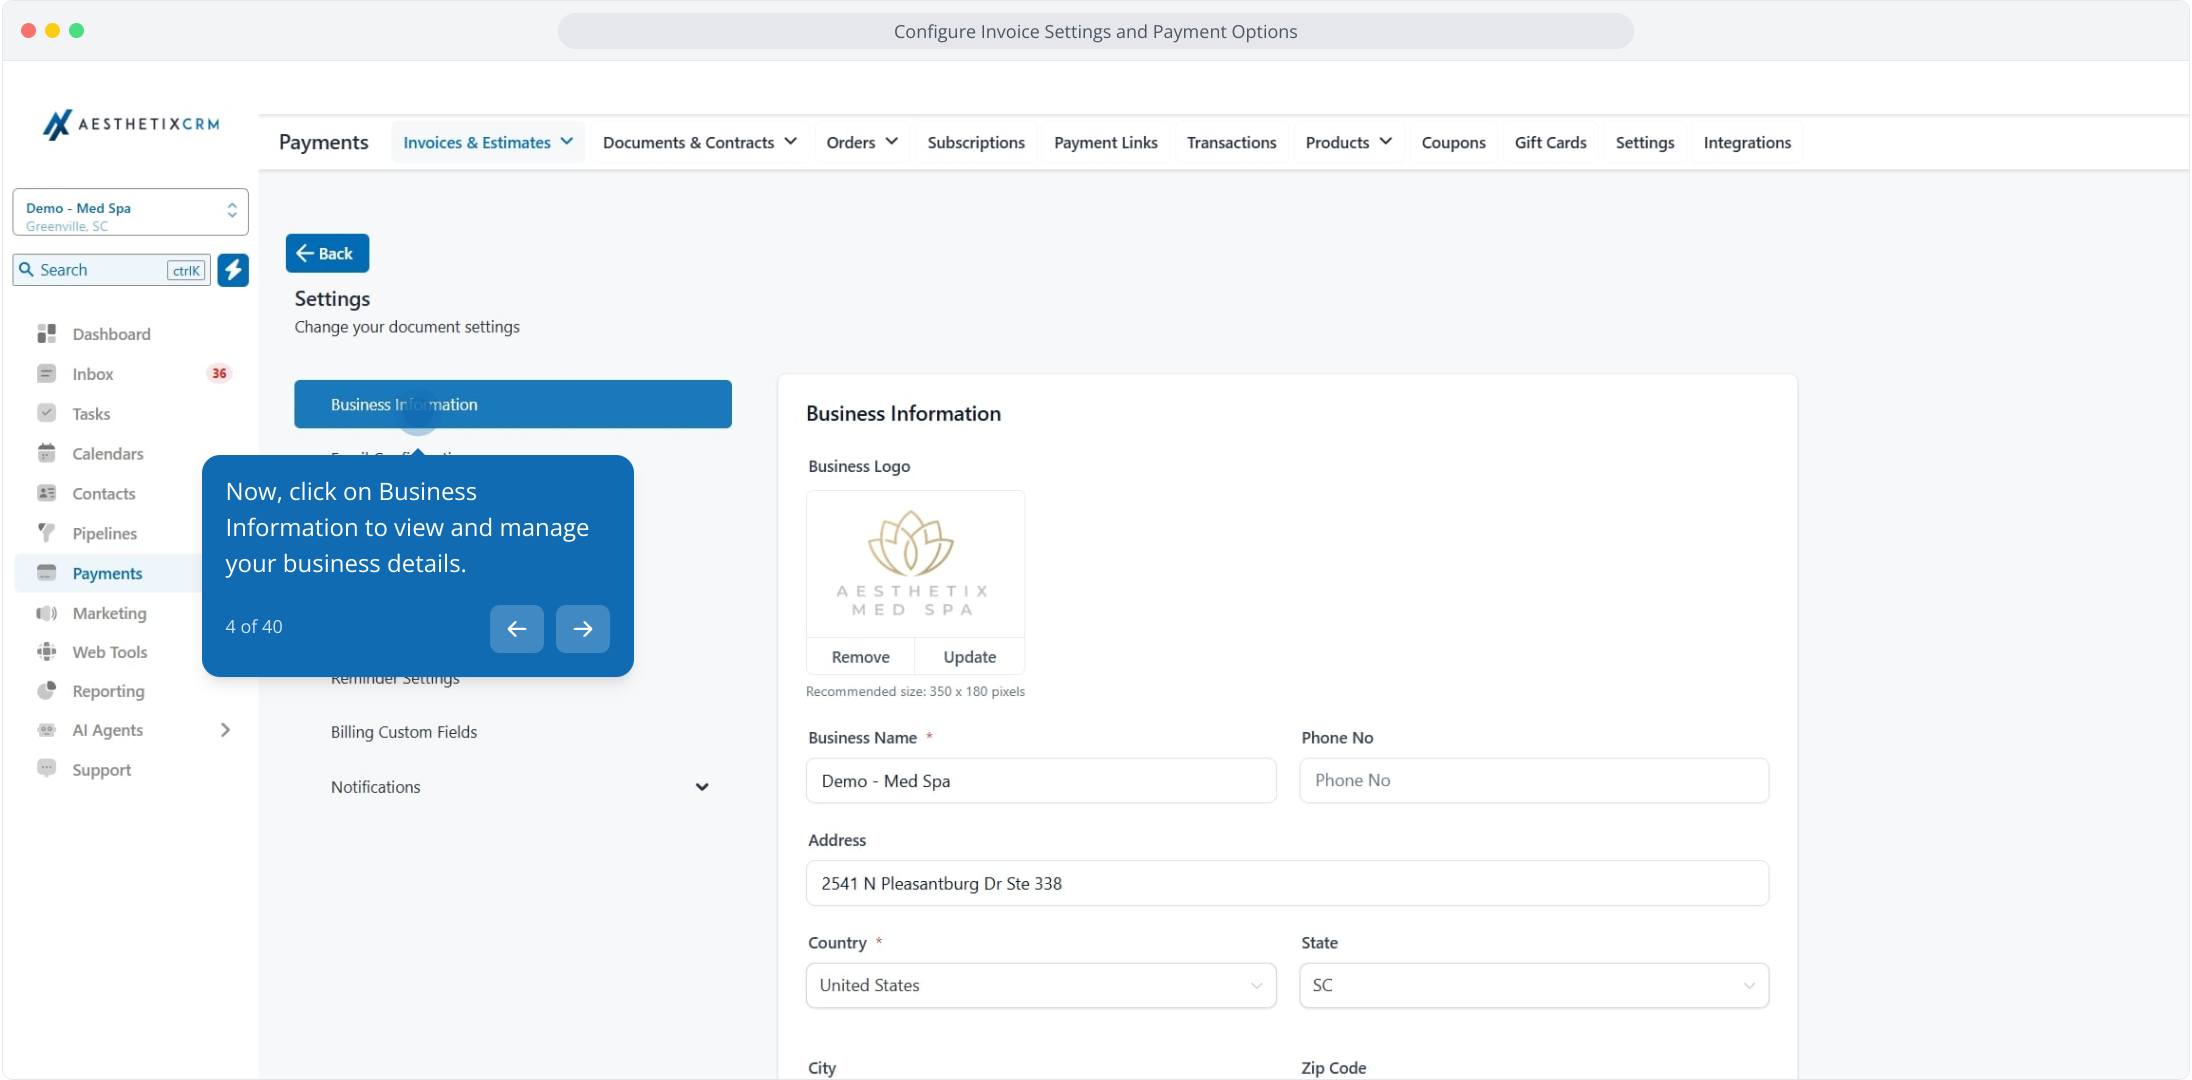2192x1080 pixels.
Task: Open the Gift Cards tab
Action: click(1550, 143)
